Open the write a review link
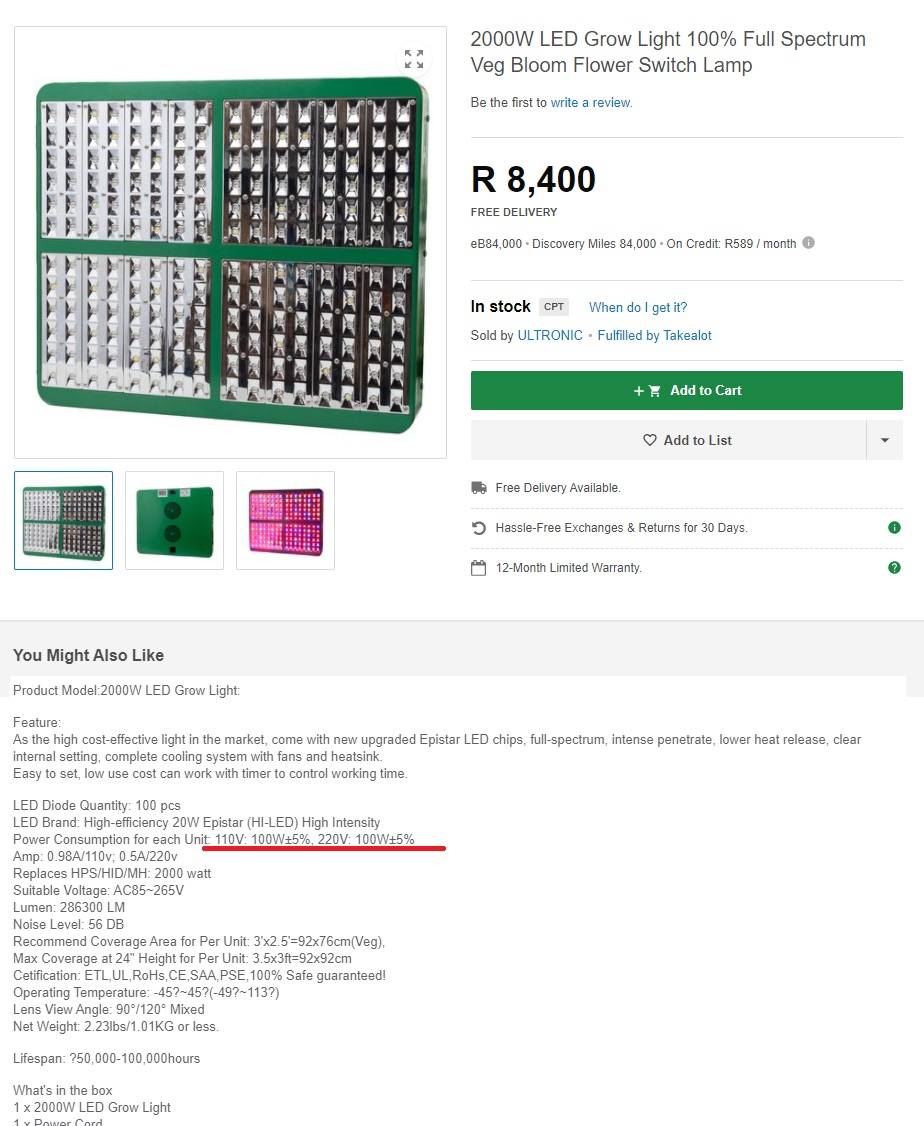The height and width of the screenshot is (1126, 924). pyautogui.click(x=591, y=103)
